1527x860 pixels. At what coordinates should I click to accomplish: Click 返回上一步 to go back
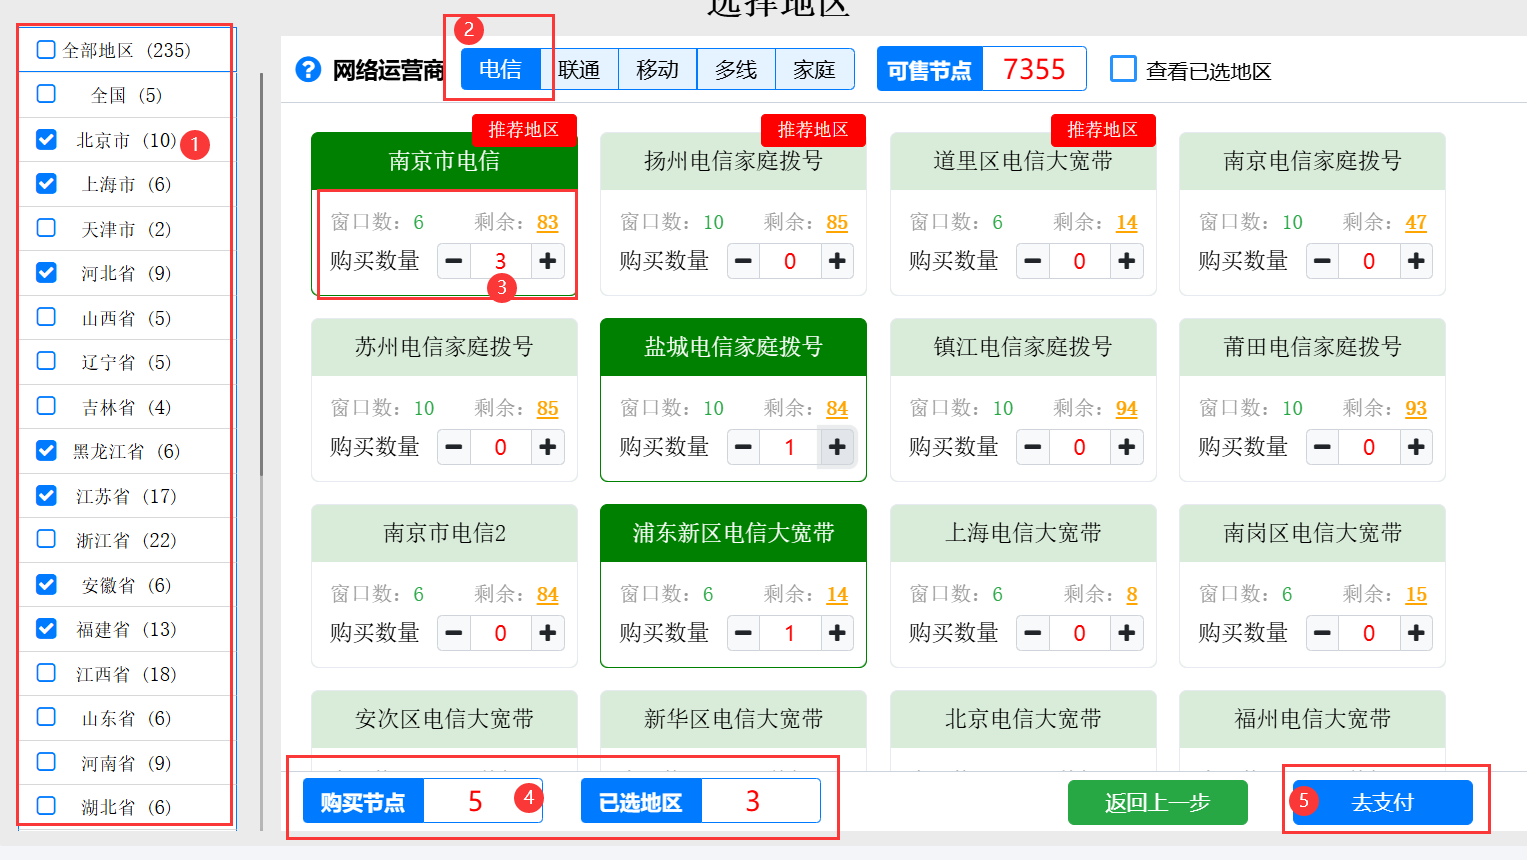click(1157, 802)
